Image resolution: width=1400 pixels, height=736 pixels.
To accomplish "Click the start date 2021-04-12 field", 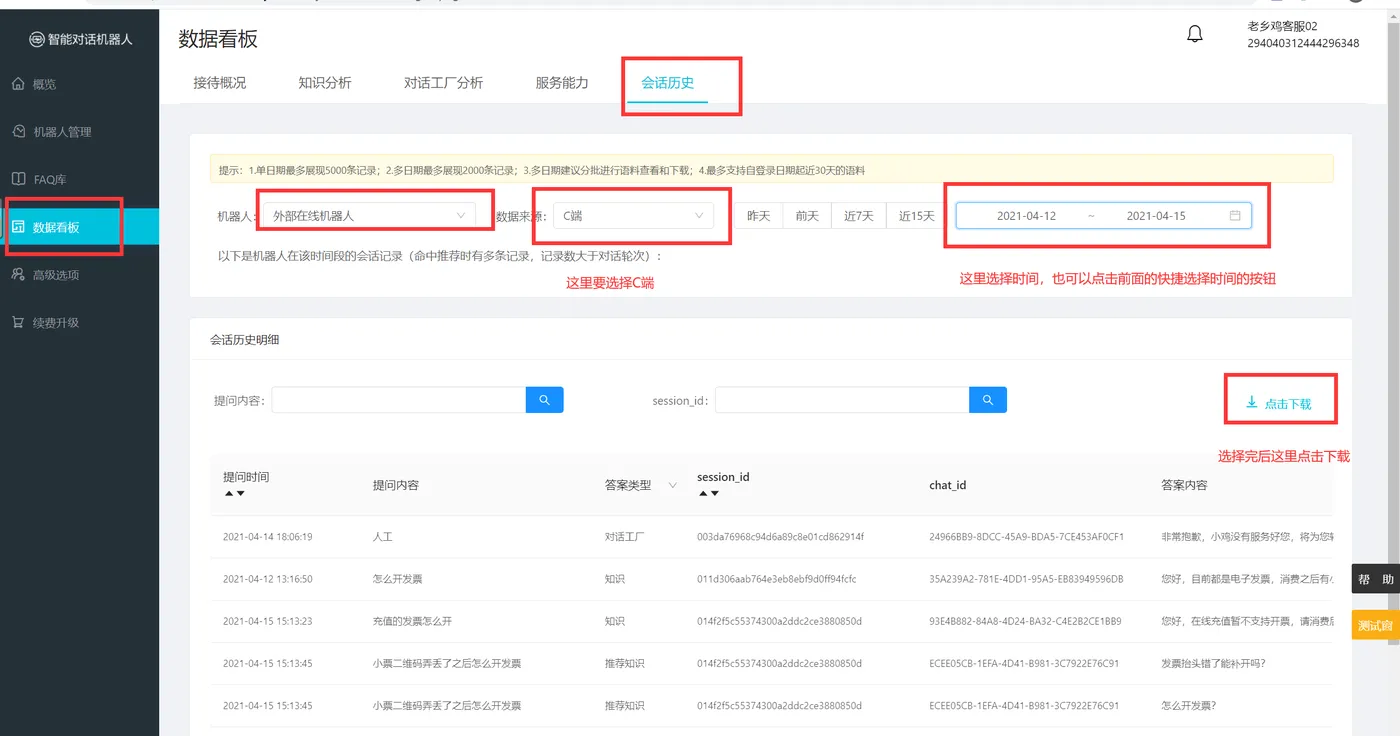I will pos(1026,215).
